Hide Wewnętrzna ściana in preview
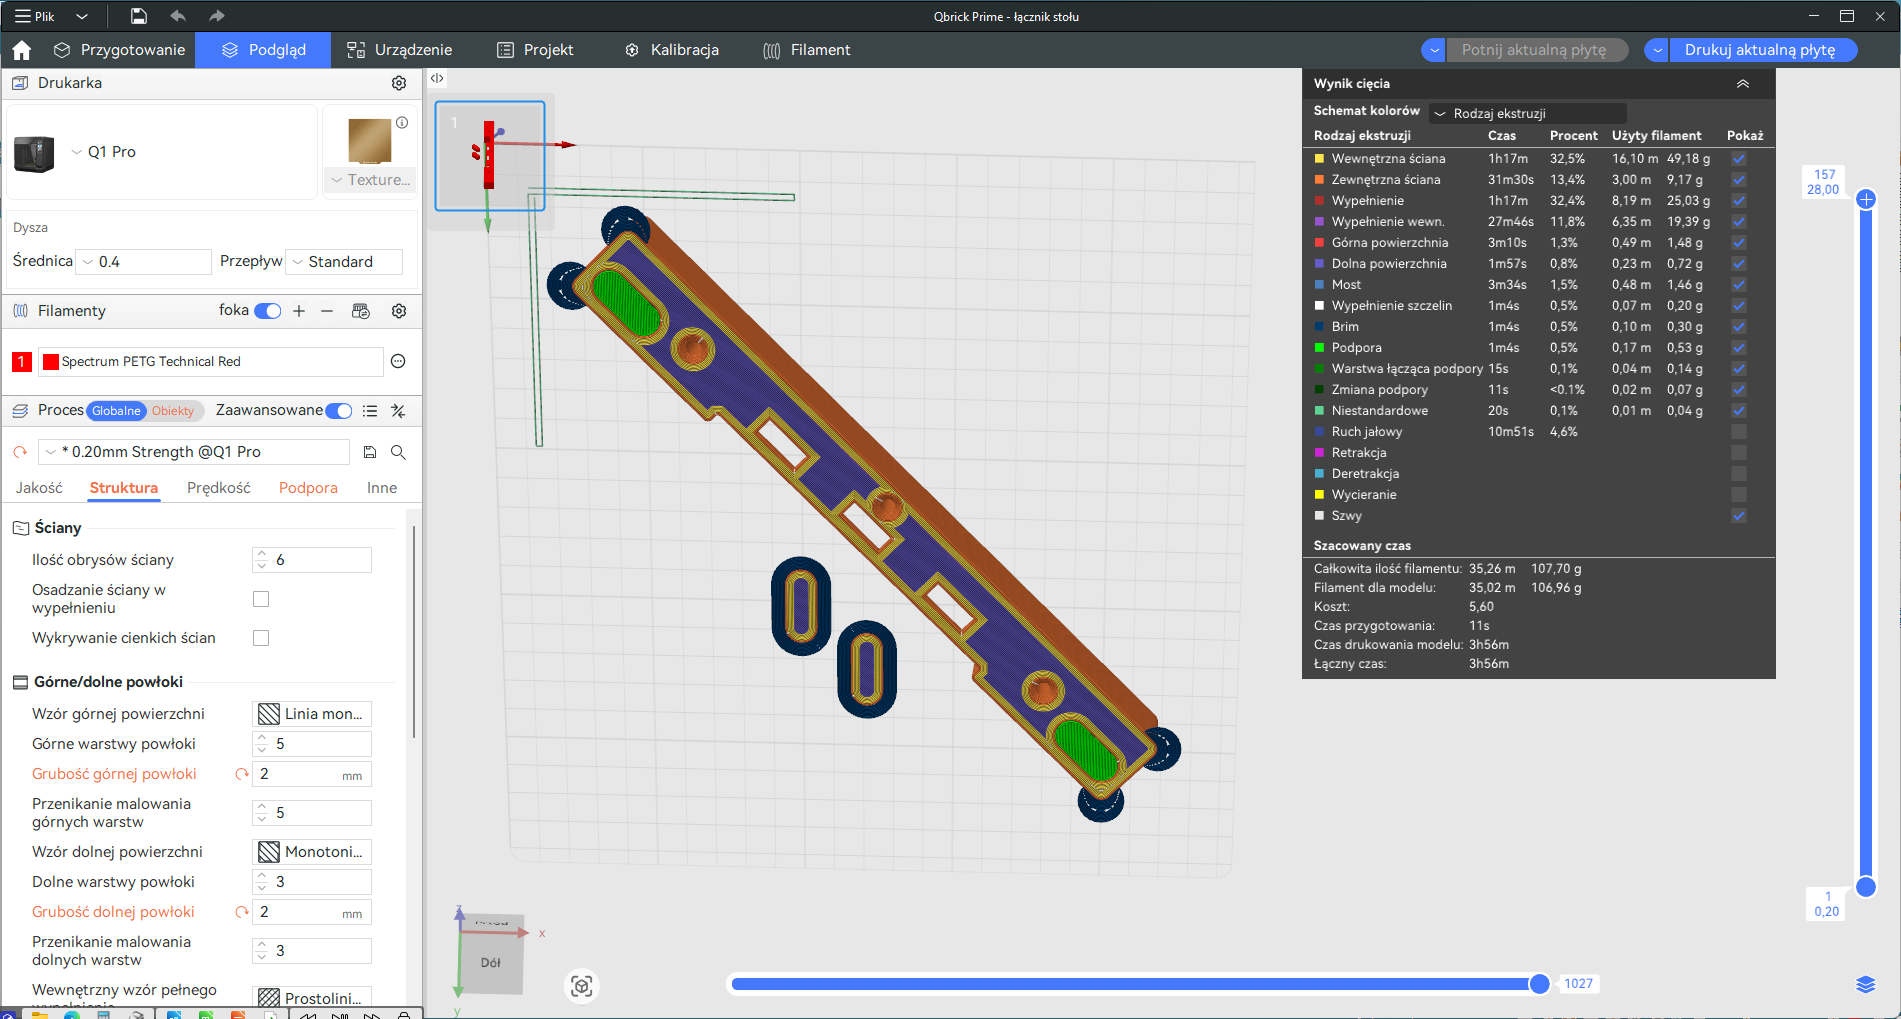Viewport: 1901px width, 1019px height. coord(1739,158)
